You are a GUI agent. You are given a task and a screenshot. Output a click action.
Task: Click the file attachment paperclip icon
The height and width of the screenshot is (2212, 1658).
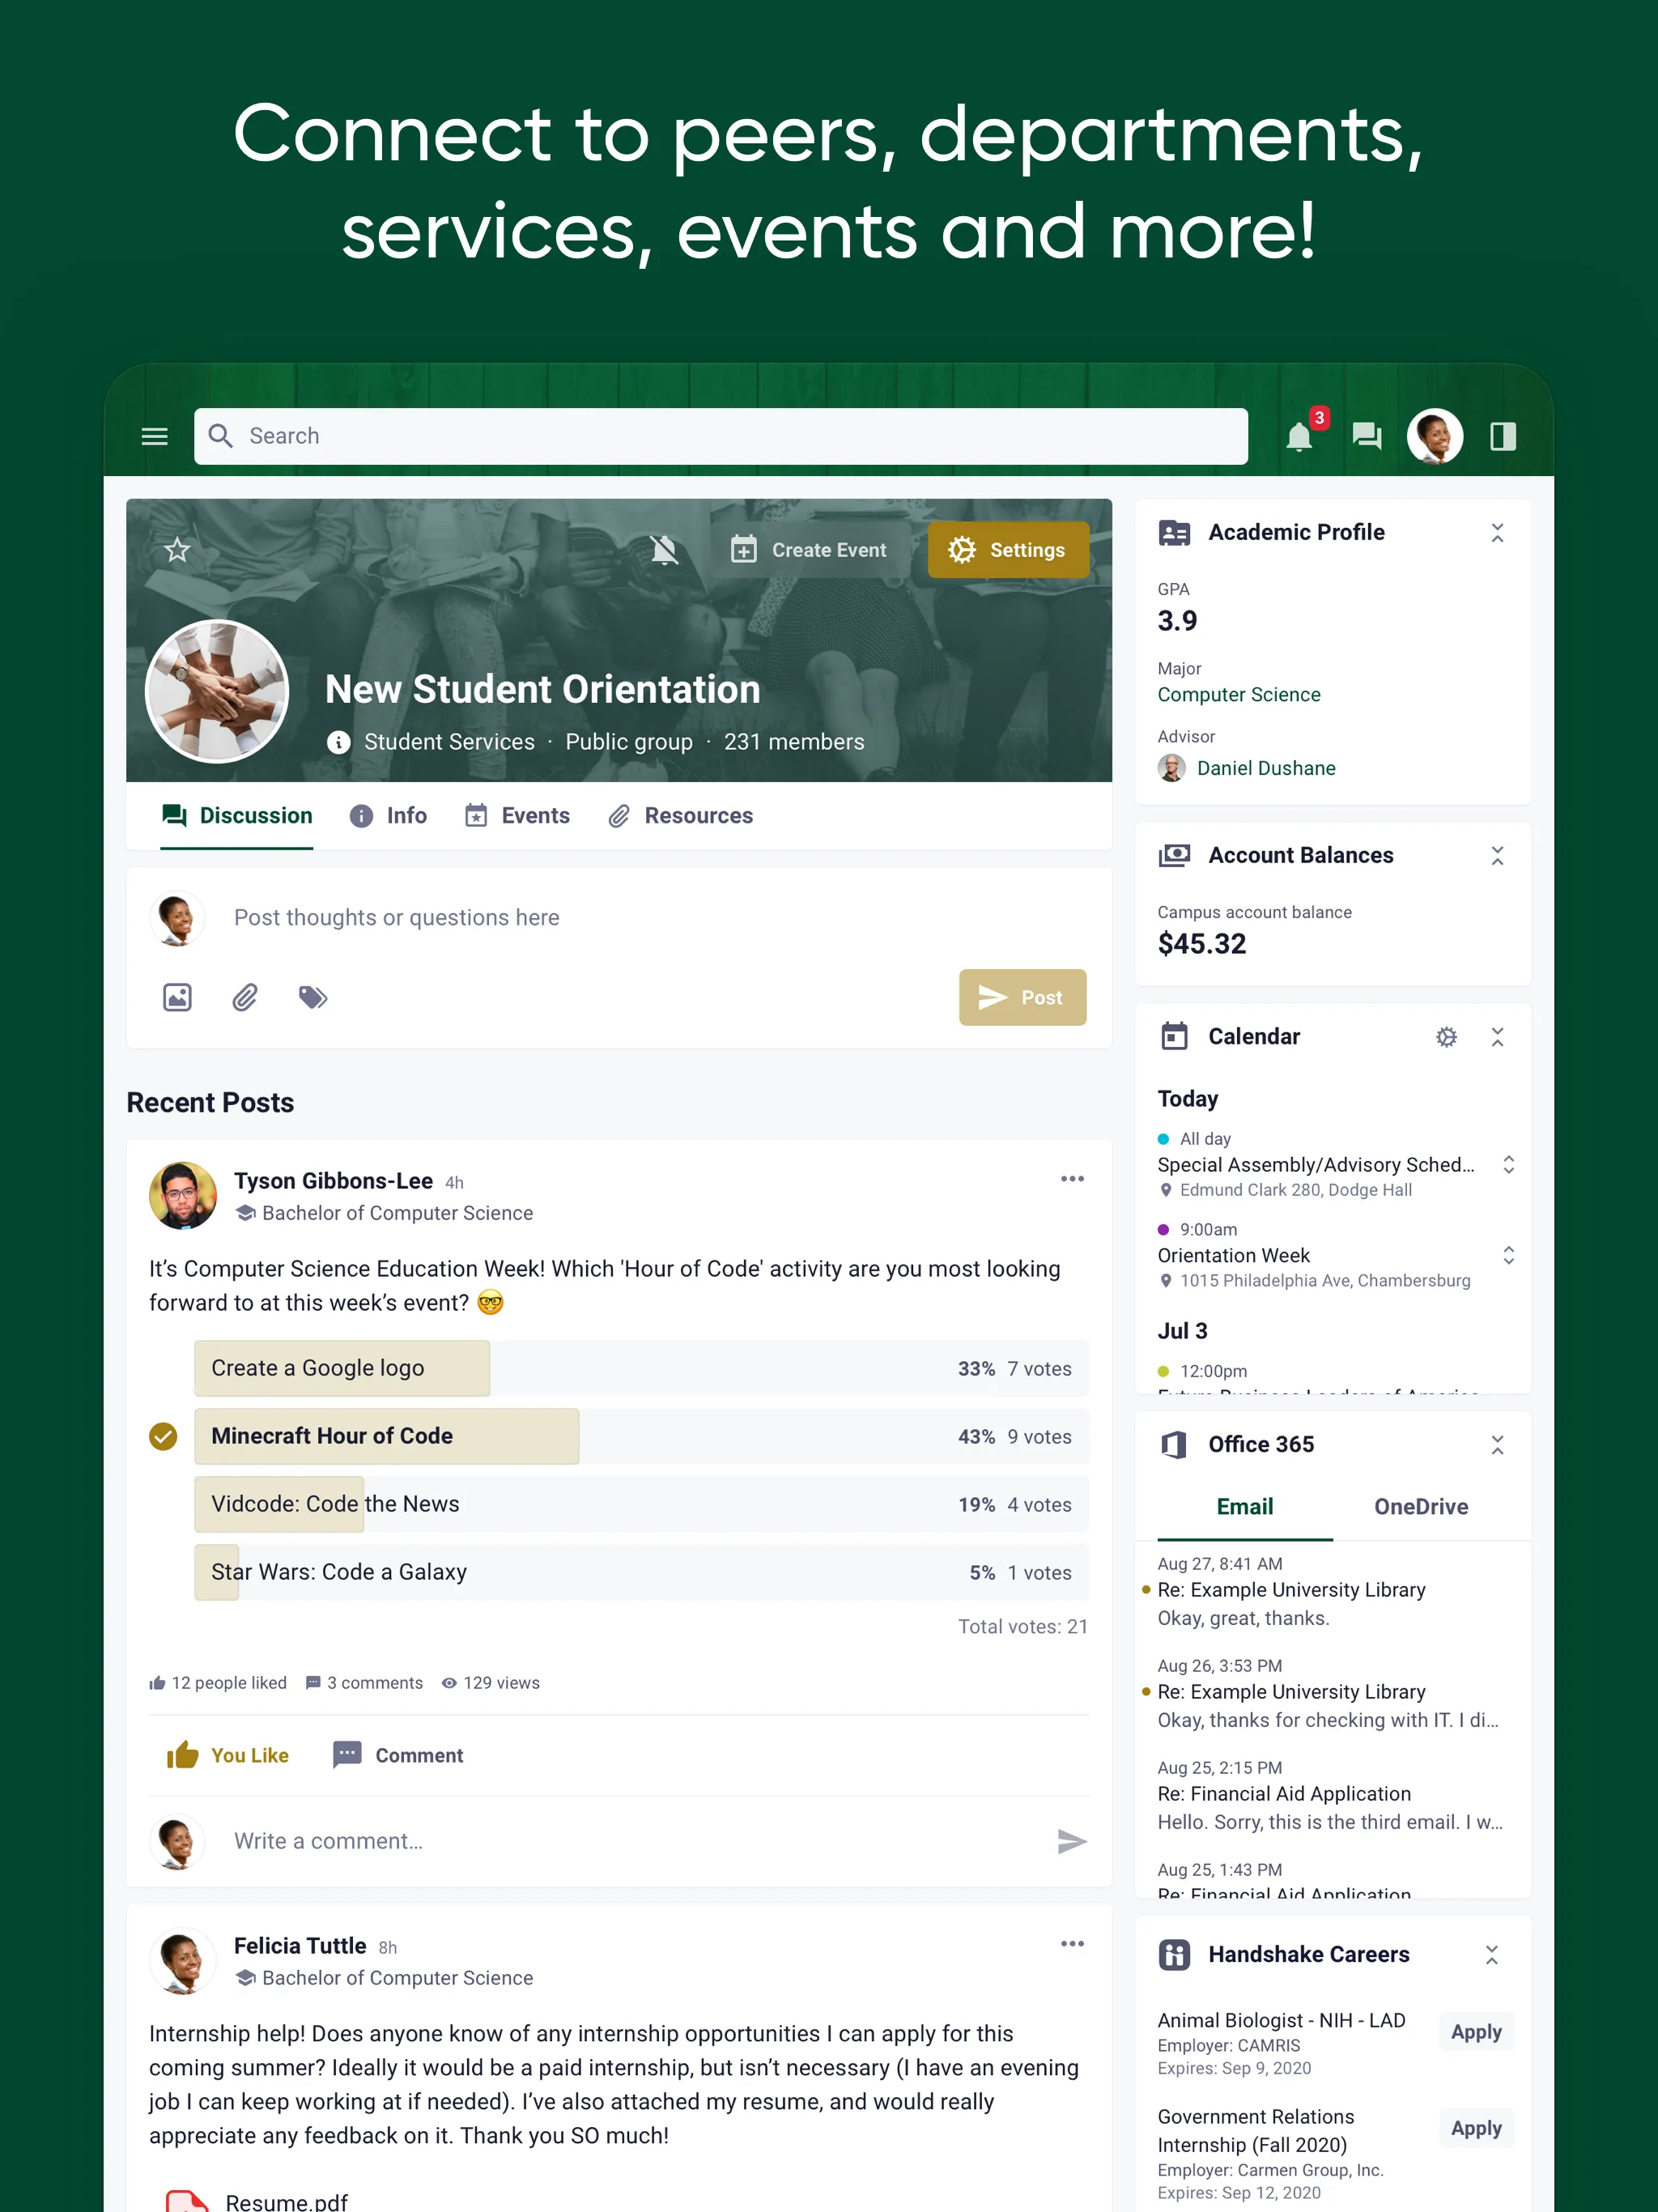point(244,996)
